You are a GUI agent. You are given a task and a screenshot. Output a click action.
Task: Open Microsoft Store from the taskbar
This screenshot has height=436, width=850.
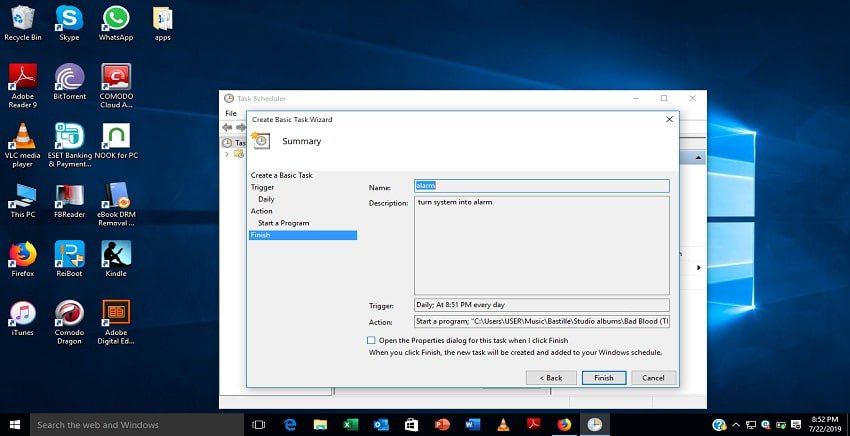pos(411,425)
